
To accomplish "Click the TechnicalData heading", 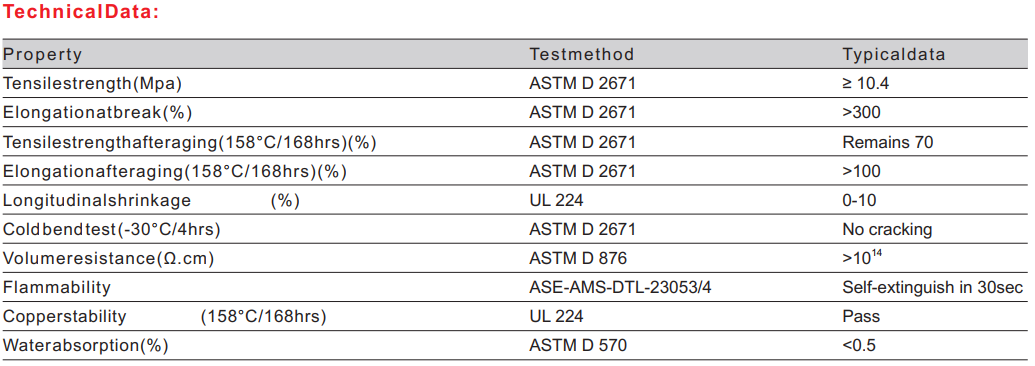I will [83, 13].
